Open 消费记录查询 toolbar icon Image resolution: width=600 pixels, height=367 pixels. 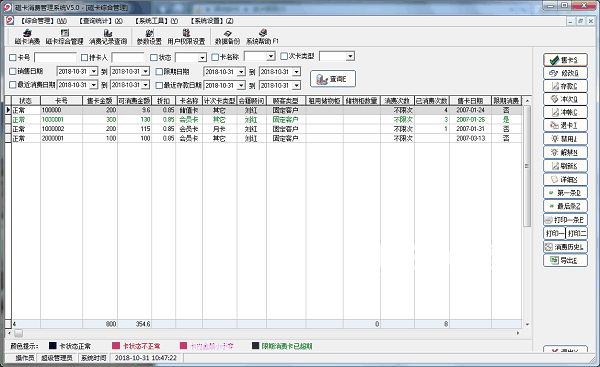[x=108, y=37]
